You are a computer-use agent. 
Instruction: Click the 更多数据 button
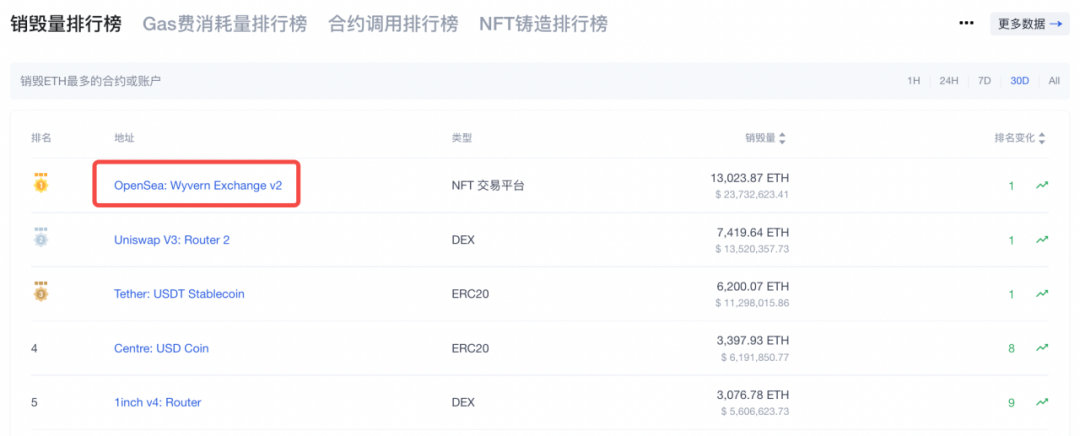click(1030, 23)
